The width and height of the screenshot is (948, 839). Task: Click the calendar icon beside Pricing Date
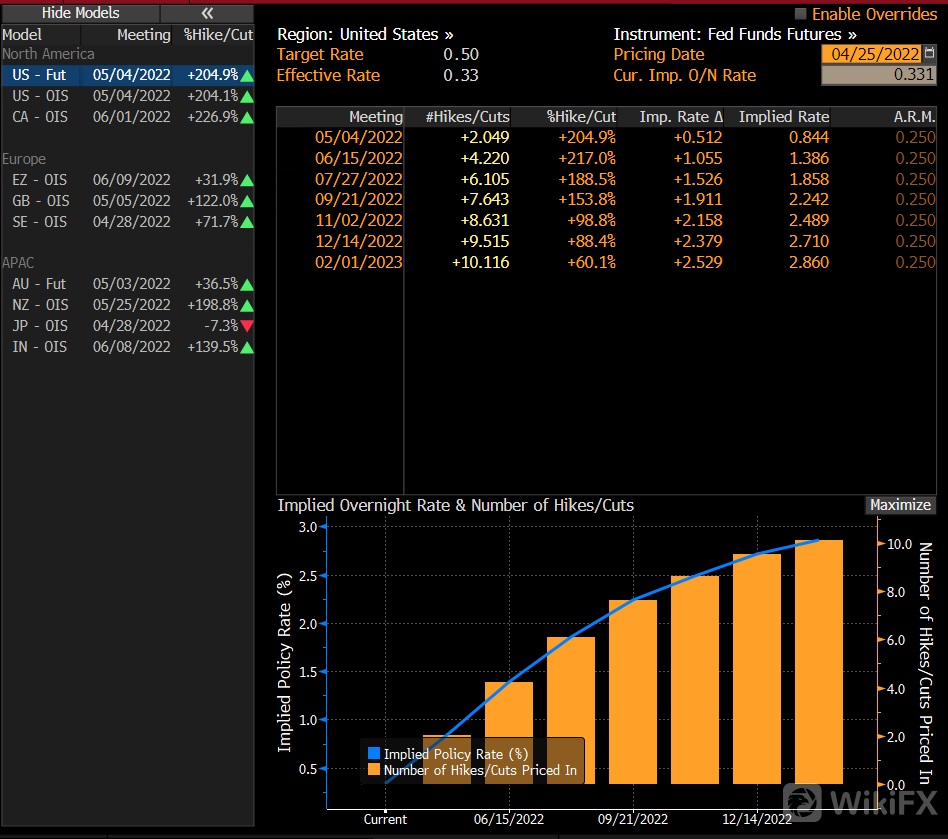[x=929, y=54]
